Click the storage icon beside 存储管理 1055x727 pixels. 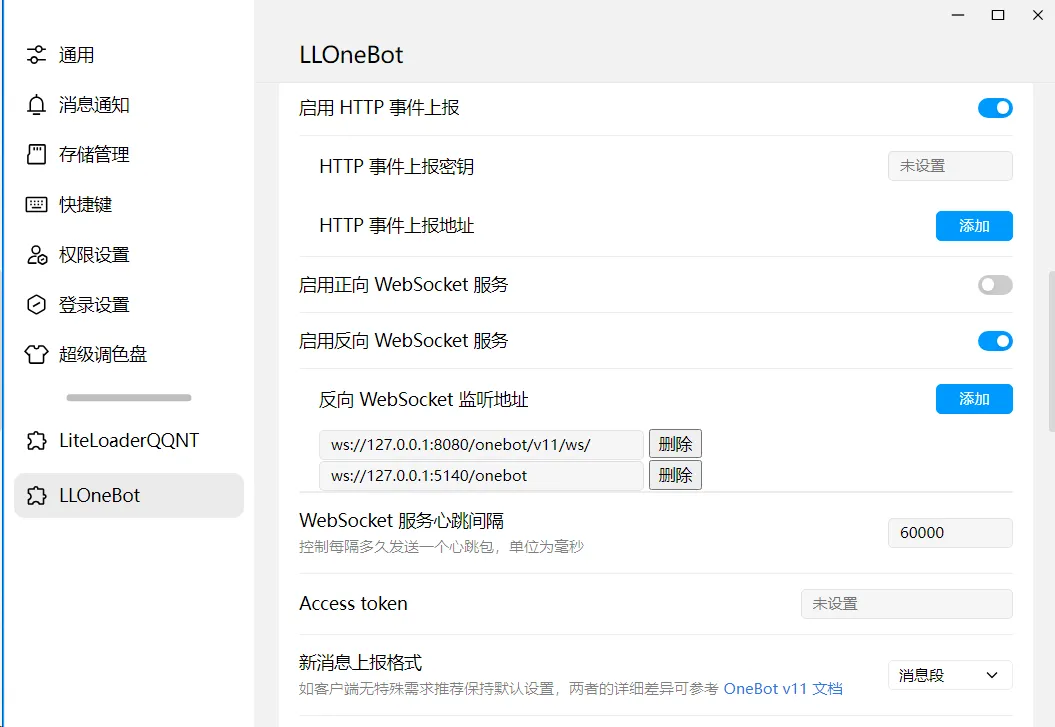tap(36, 155)
